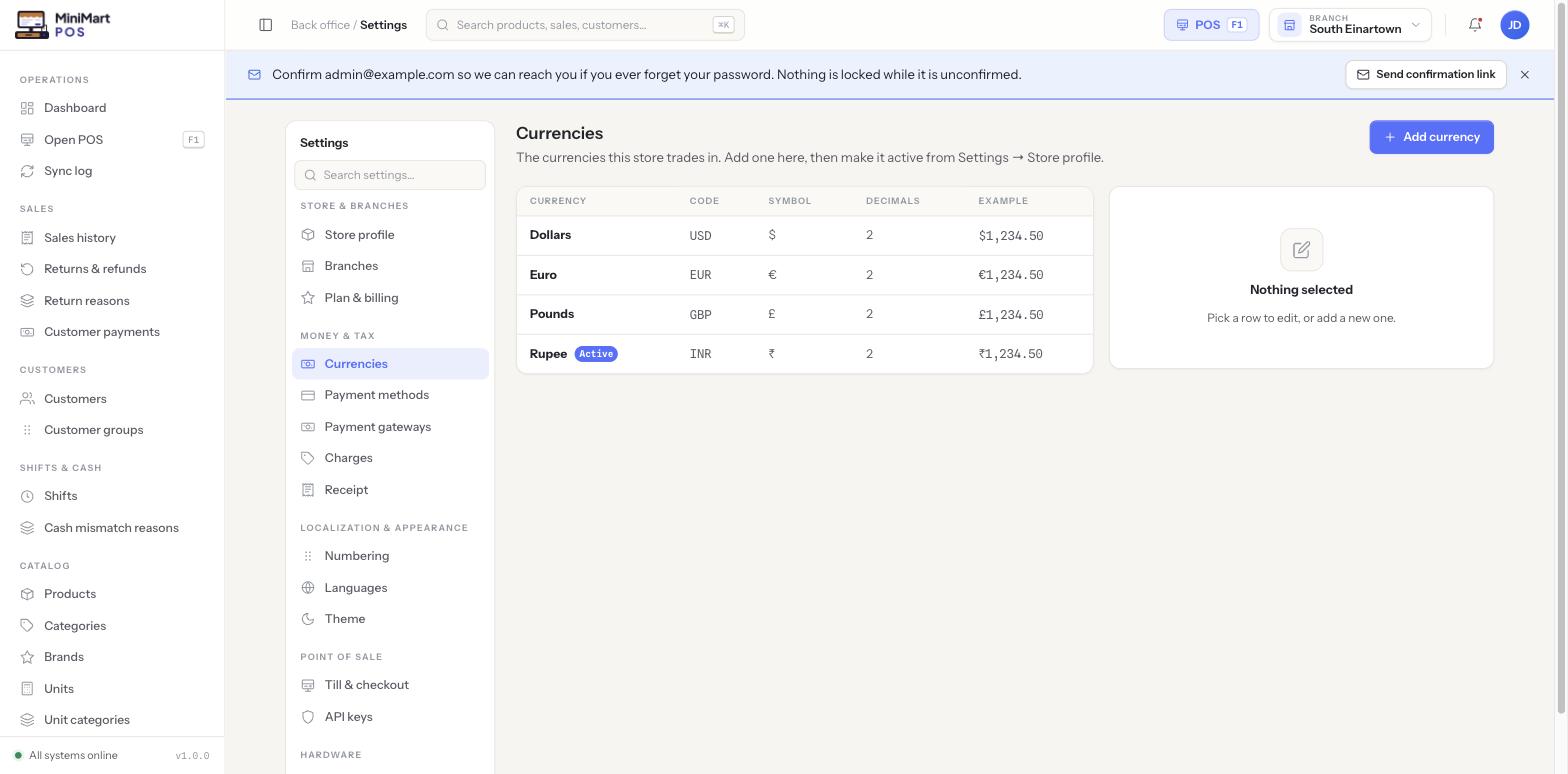Click the Search settings input
Image resolution: width=1568 pixels, height=774 pixels.
tap(390, 175)
